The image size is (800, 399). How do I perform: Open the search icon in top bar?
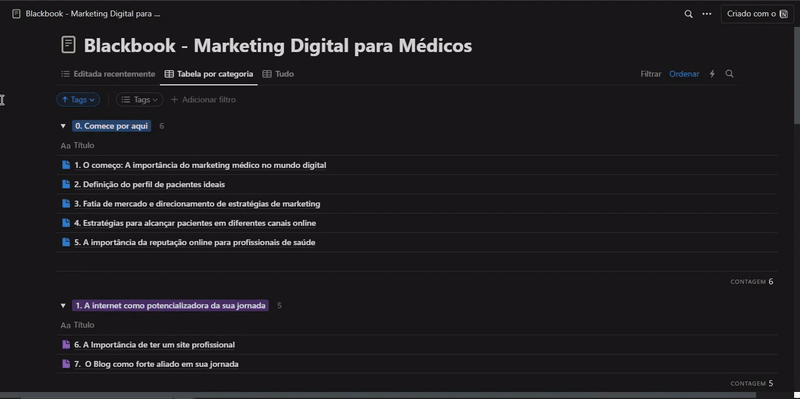[688, 14]
